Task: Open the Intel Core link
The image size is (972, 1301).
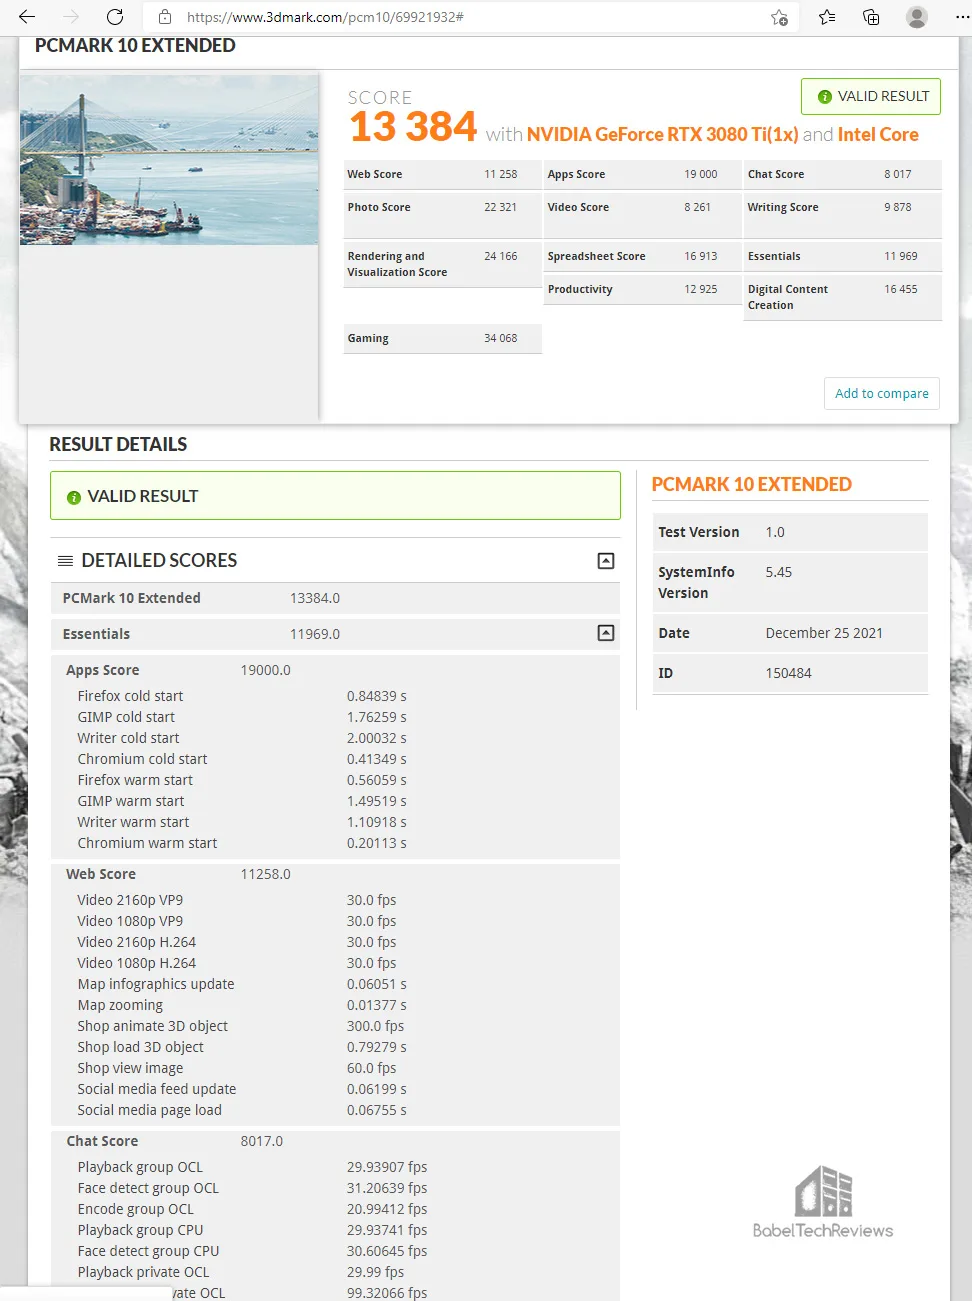Action: tap(878, 134)
